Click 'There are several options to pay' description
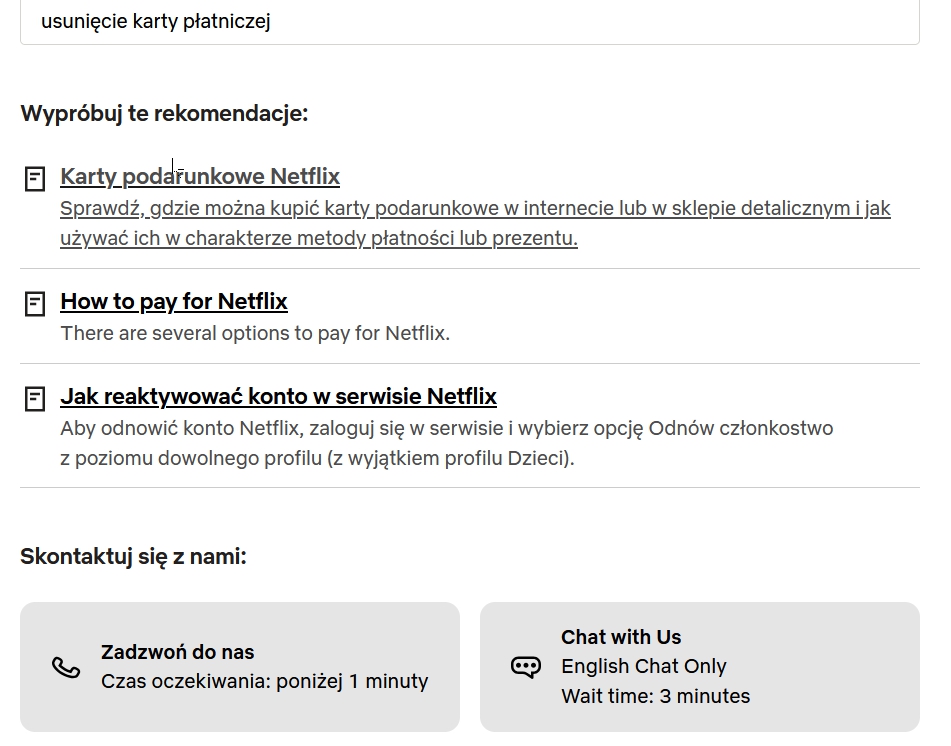951x746 pixels. click(255, 333)
